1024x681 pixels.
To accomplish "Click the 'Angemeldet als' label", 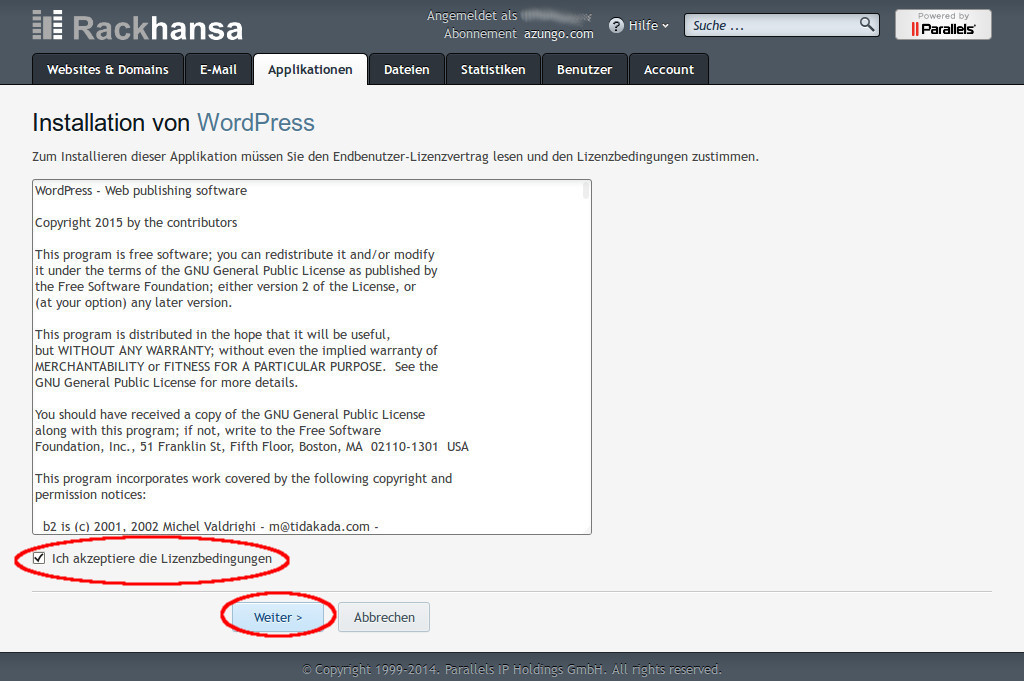I will pyautogui.click(x=472, y=16).
